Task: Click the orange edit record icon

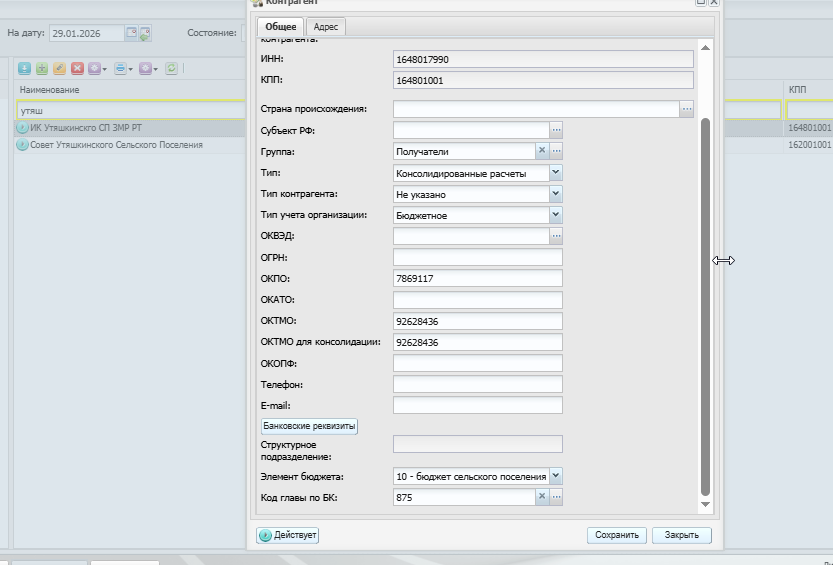Action: (x=60, y=69)
